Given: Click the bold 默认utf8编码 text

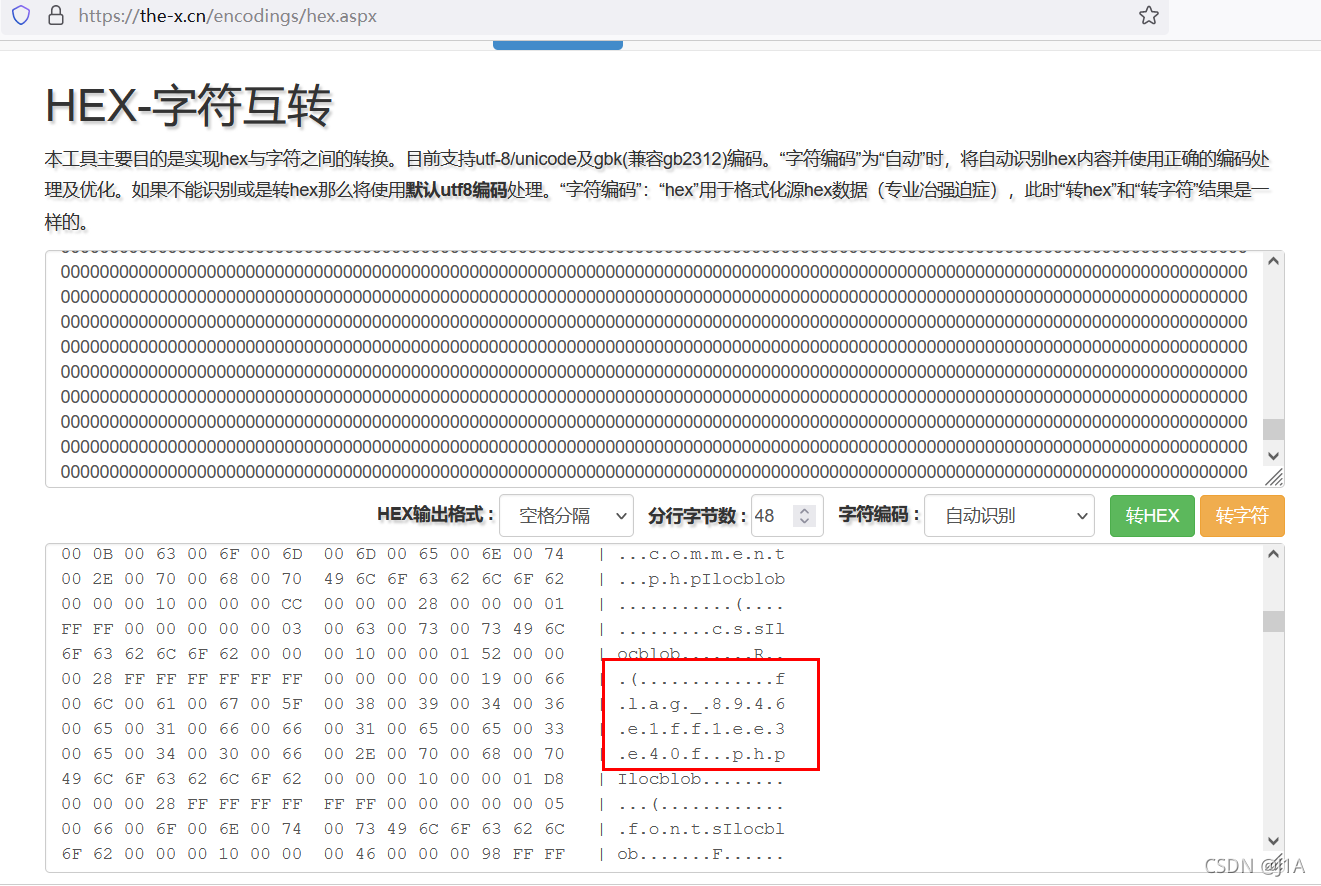Looking at the screenshot, I should (x=456, y=191).
